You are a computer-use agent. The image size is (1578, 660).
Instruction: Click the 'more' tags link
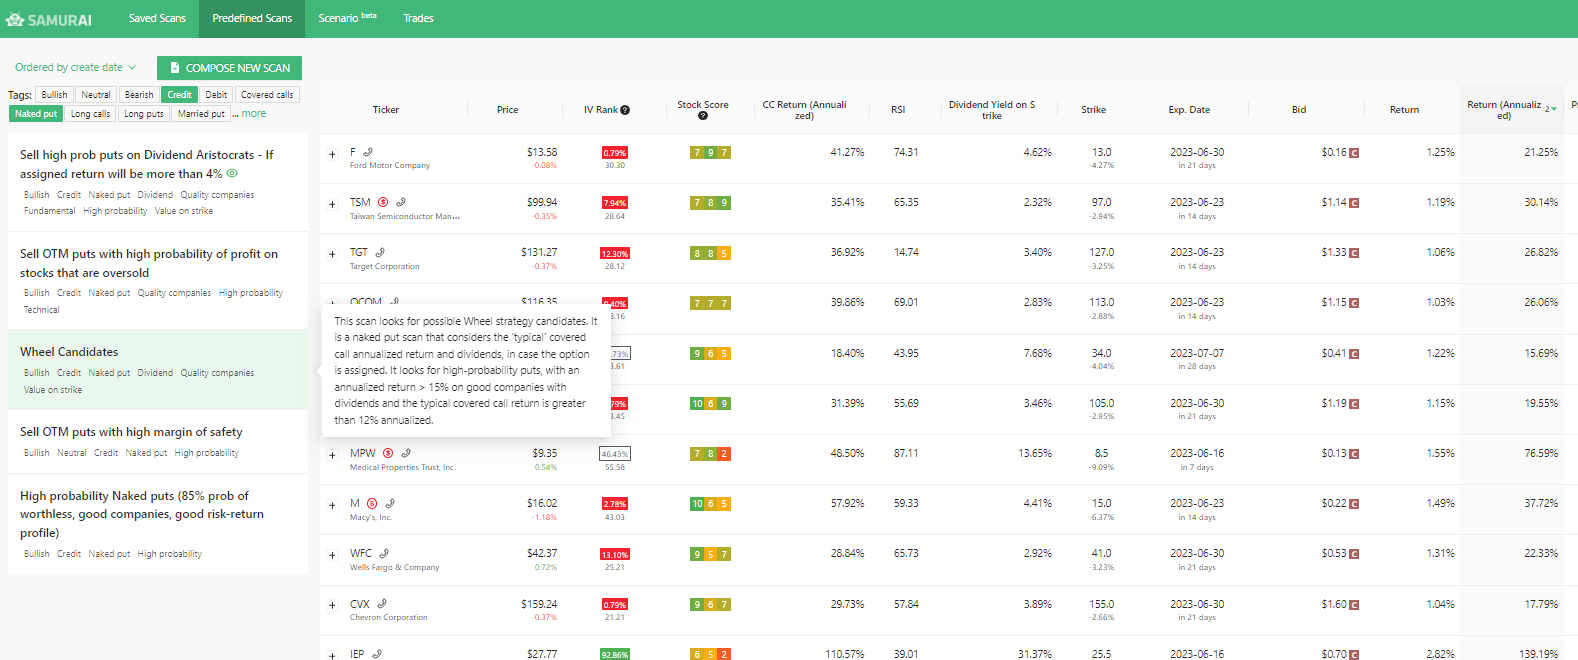pyautogui.click(x=254, y=114)
